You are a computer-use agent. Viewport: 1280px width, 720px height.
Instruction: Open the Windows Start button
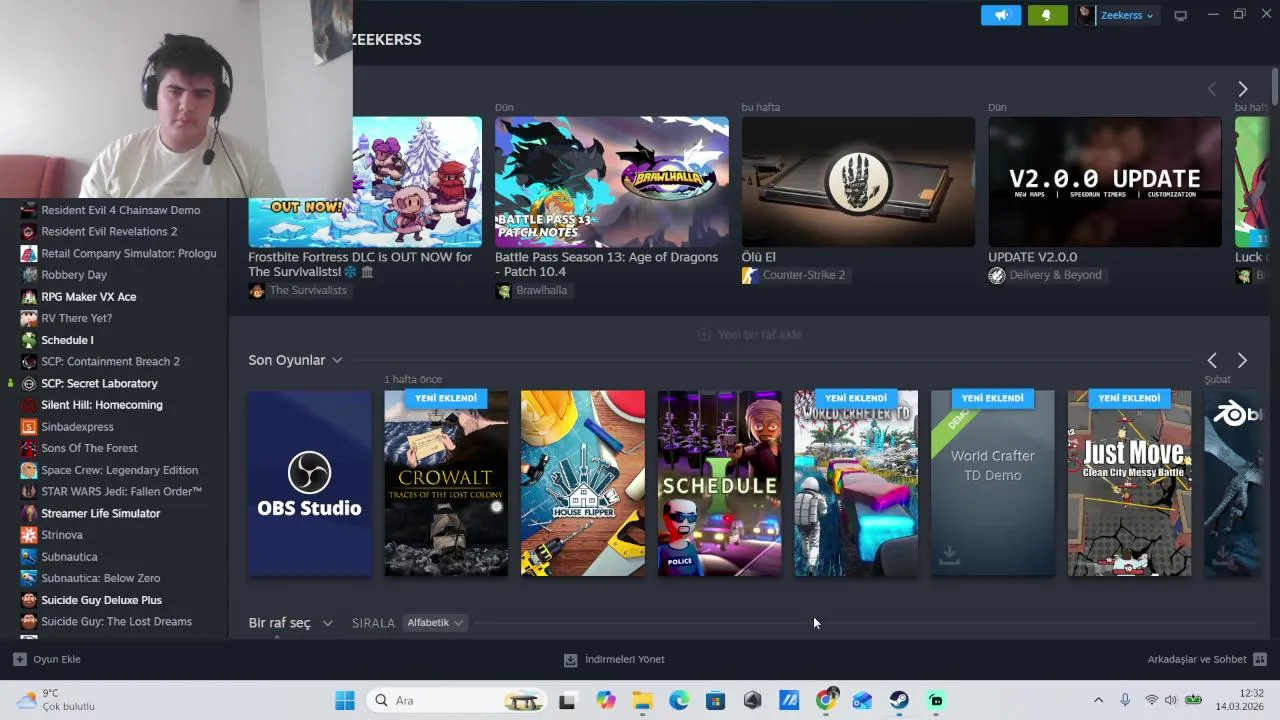[x=345, y=700]
